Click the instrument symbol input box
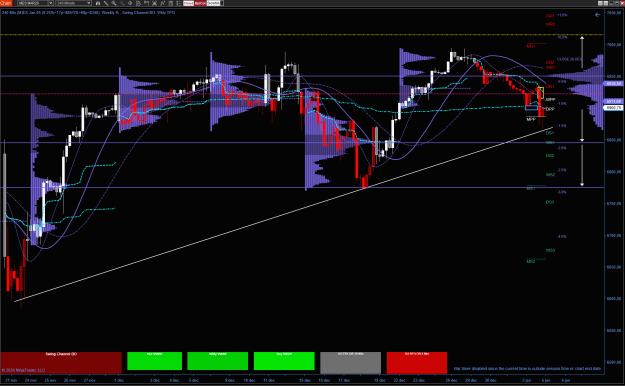Screen dimensions: 625x386 coord(33,3)
